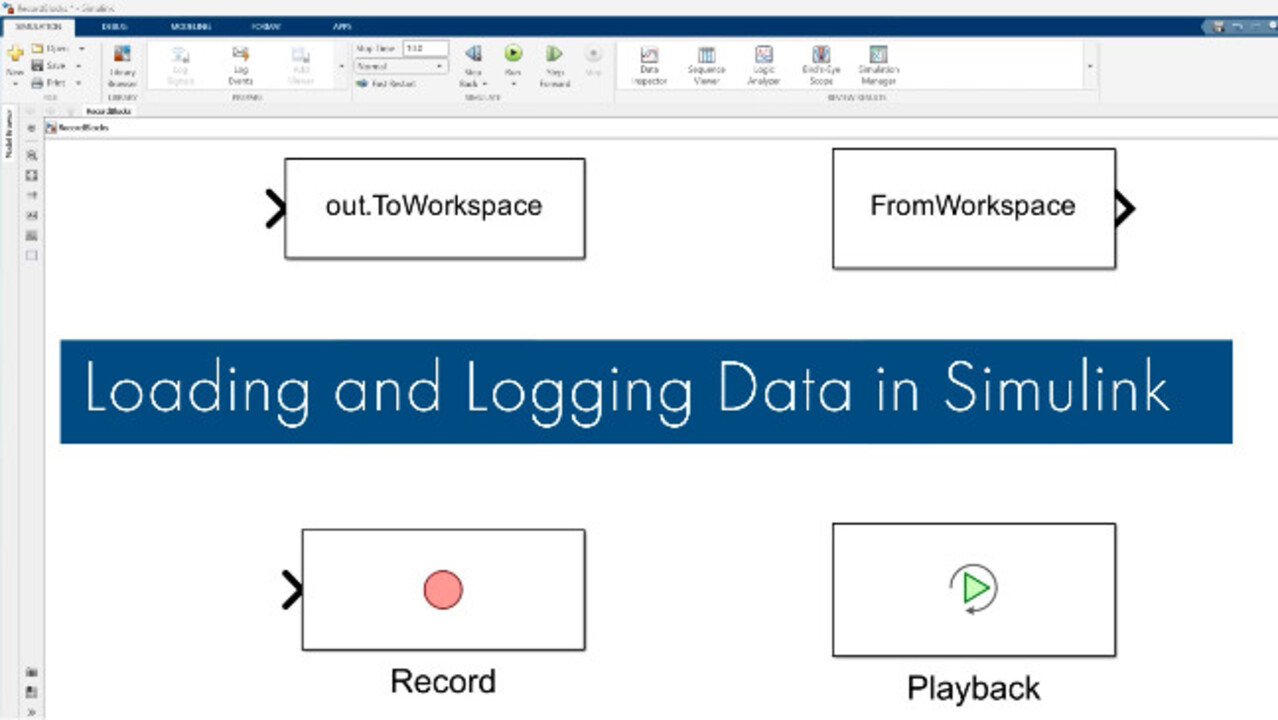The height and width of the screenshot is (720, 1278).
Task: Select the Playback block
Action: (973, 589)
